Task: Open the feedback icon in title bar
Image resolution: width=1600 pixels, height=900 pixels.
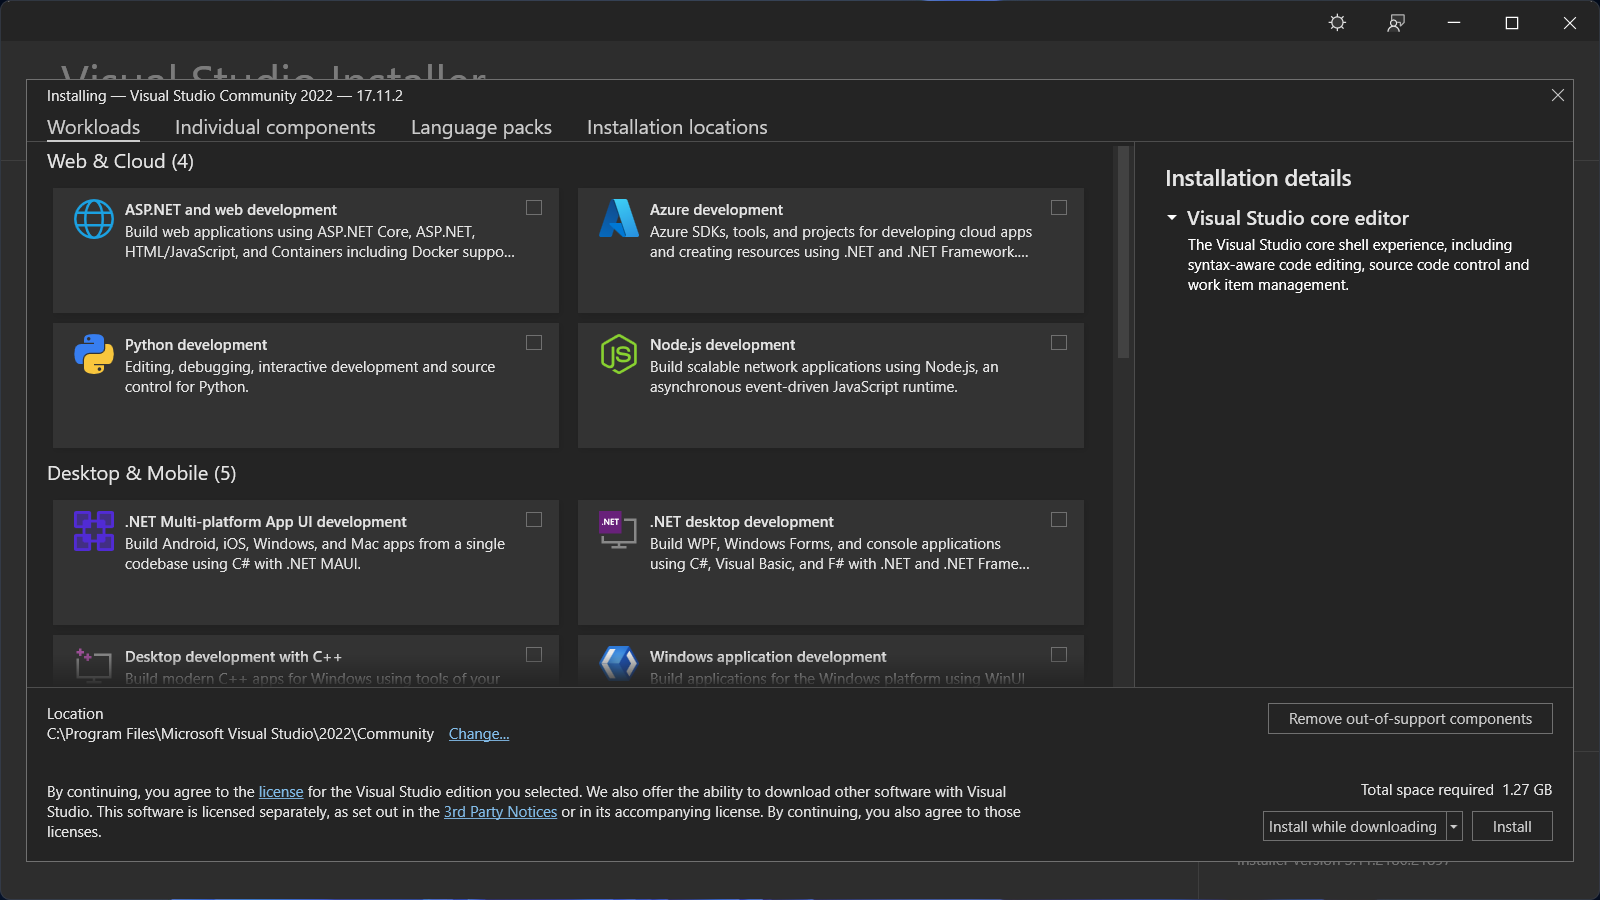Action: (1396, 22)
